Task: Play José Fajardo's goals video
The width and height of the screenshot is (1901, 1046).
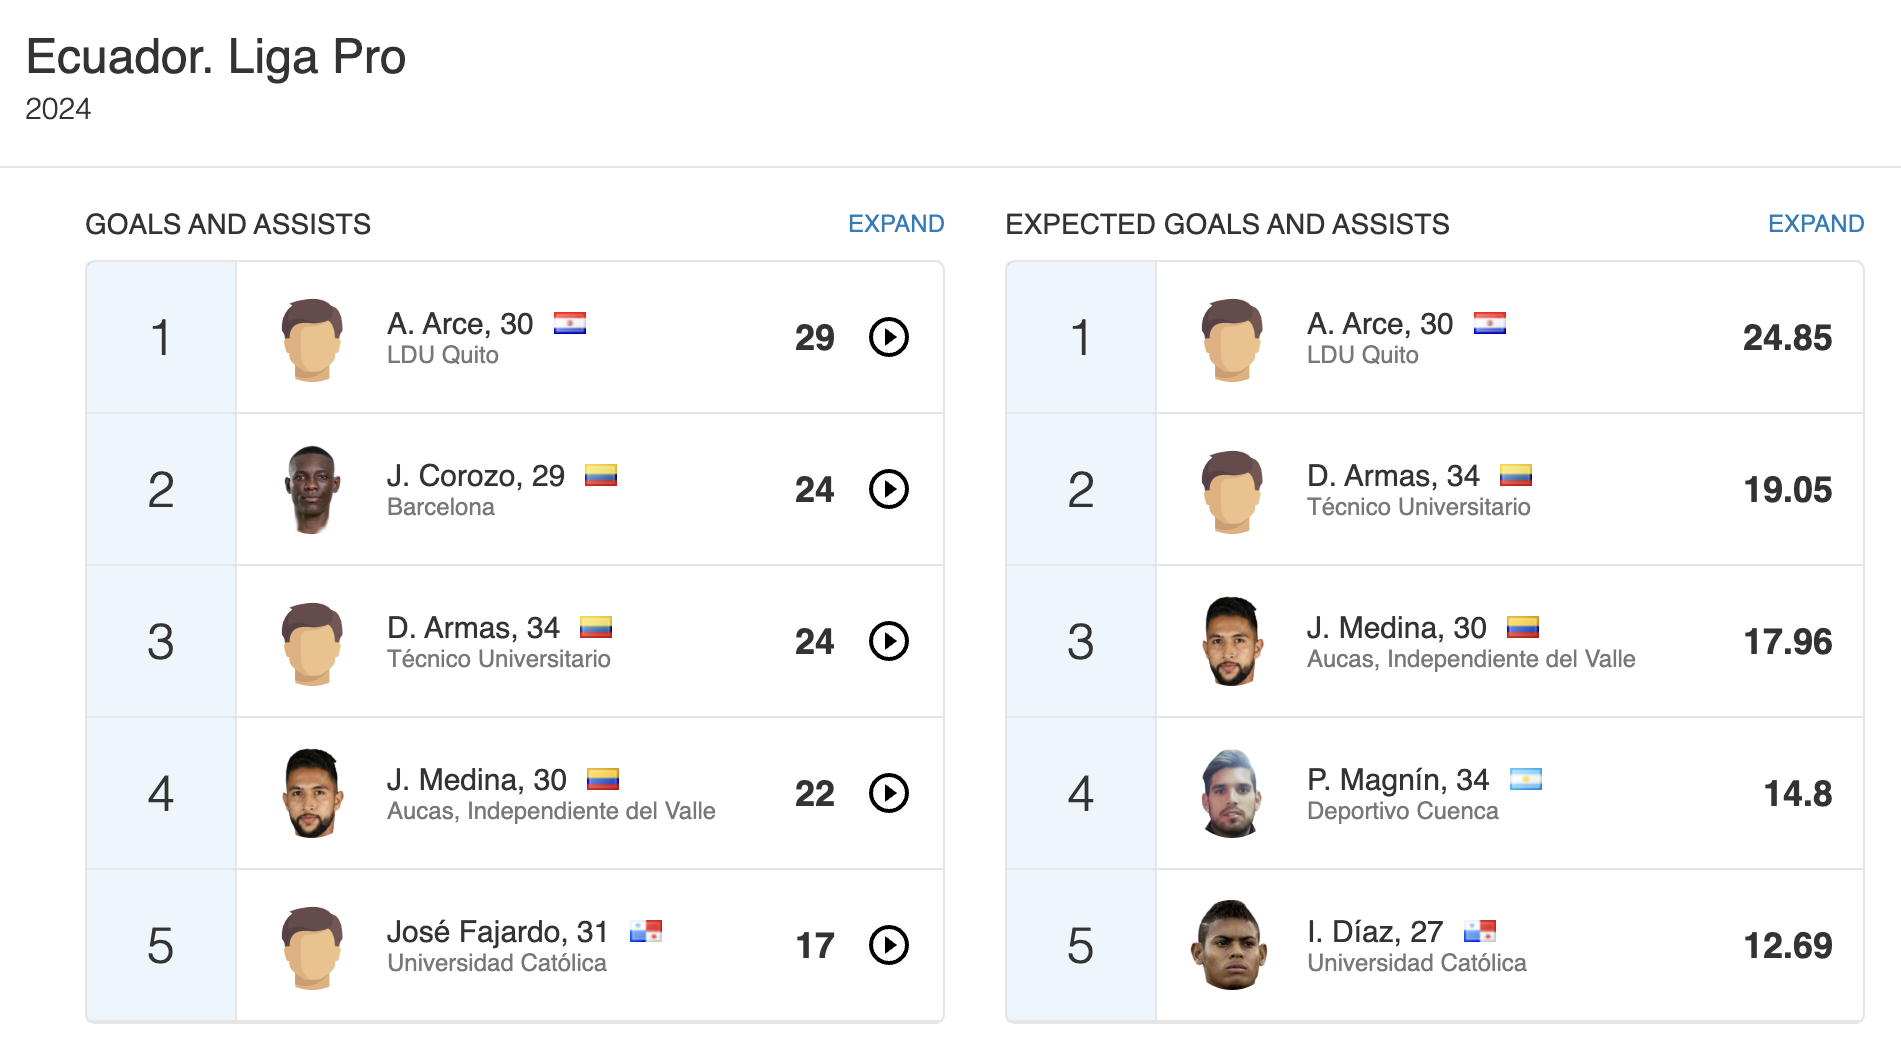Action: point(888,945)
